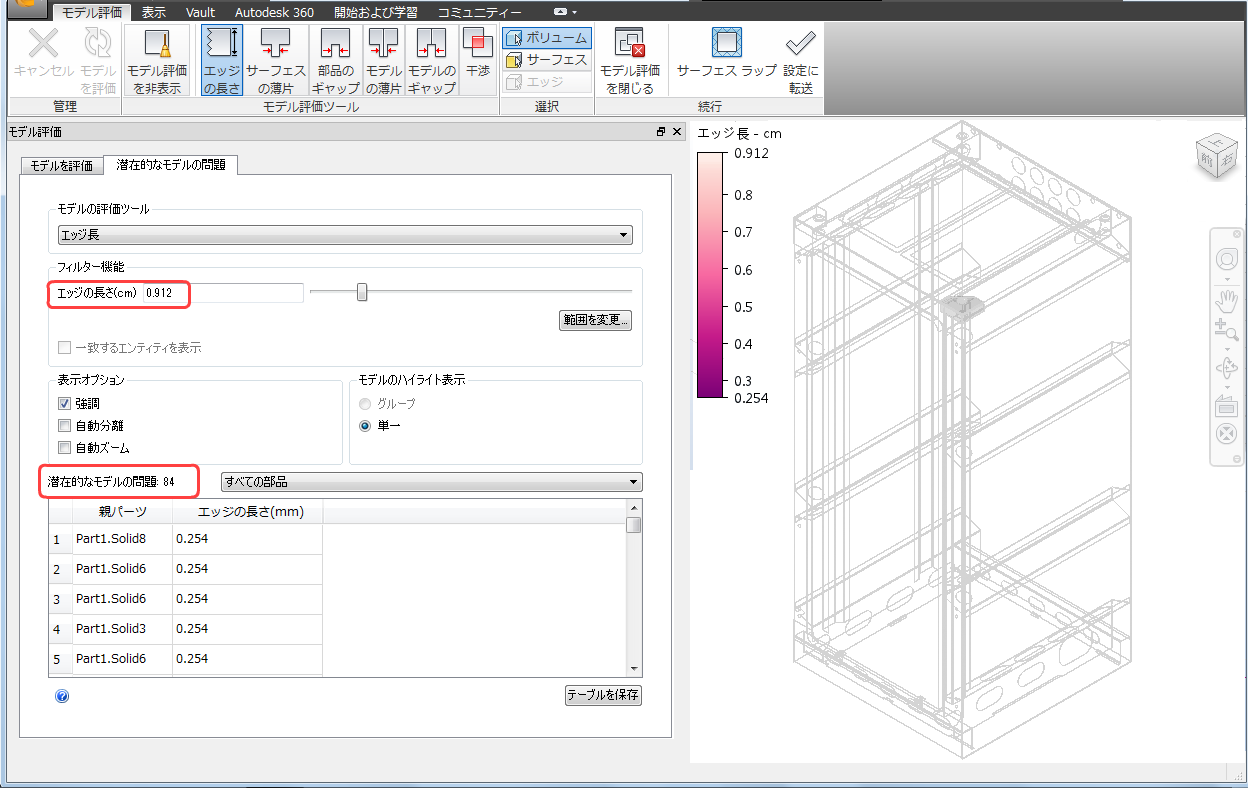
Task: Activate the Orbit navigation tool
Action: [1226, 367]
